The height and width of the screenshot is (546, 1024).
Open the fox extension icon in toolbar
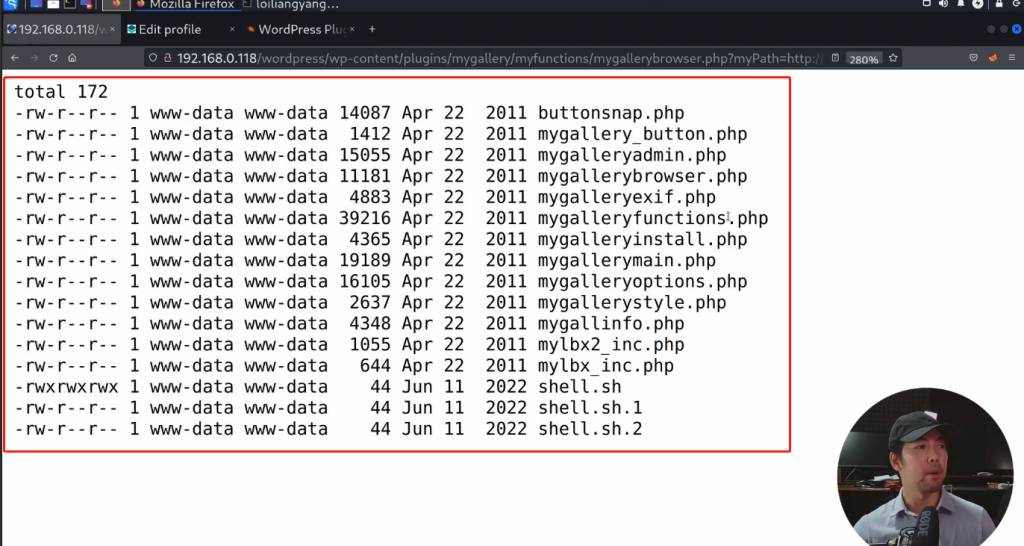click(x=993, y=58)
